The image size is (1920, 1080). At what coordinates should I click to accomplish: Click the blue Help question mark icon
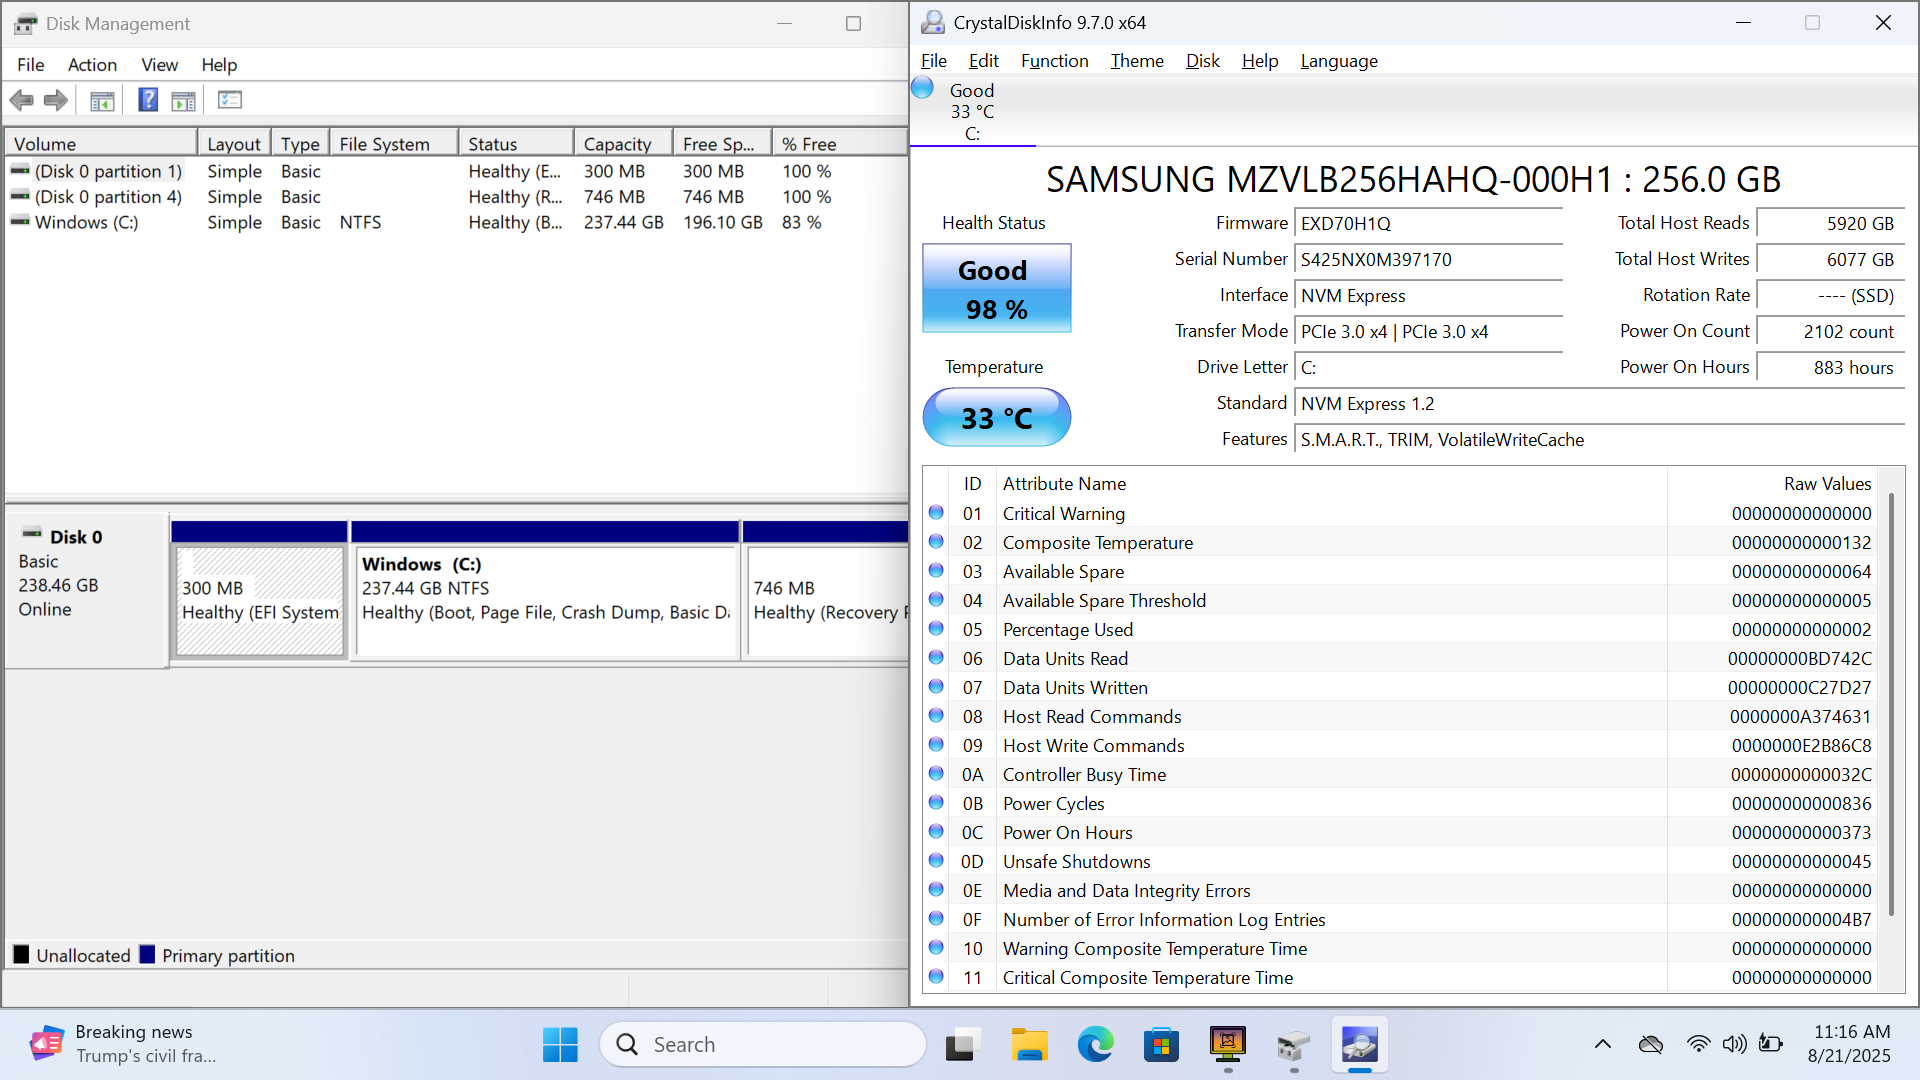pyautogui.click(x=148, y=100)
